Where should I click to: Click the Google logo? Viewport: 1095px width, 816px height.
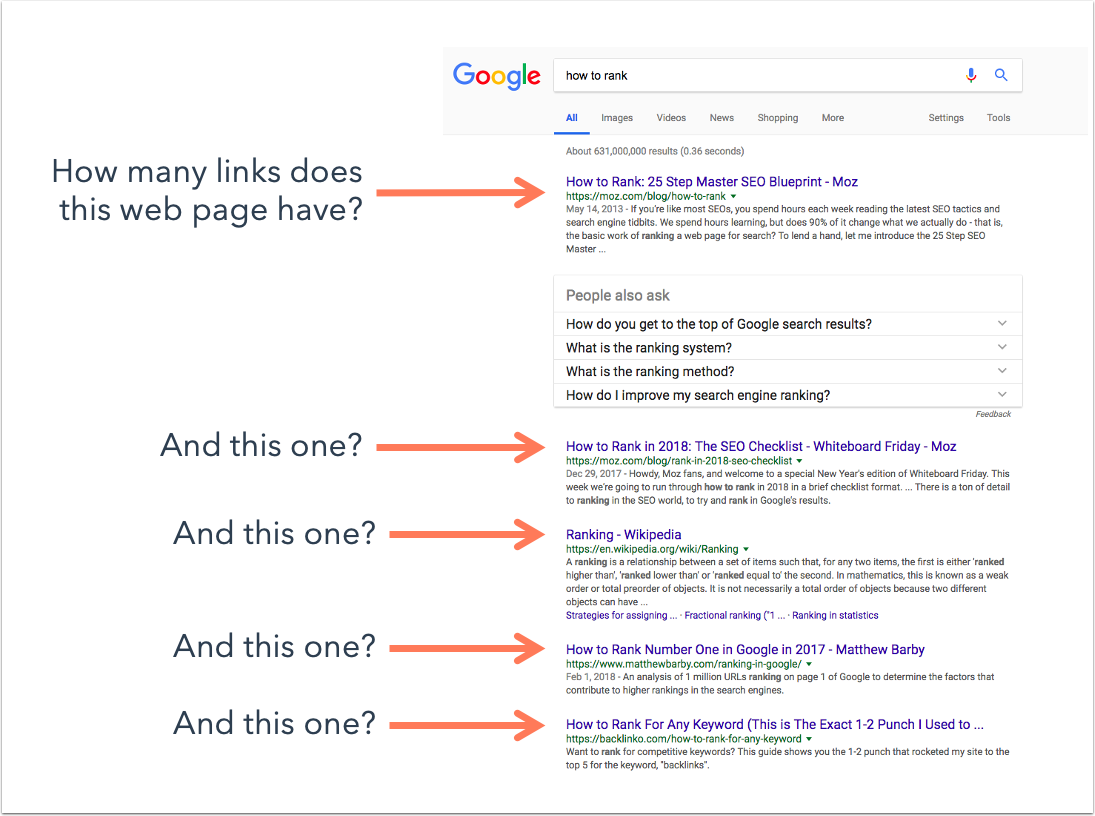[x=497, y=75]
